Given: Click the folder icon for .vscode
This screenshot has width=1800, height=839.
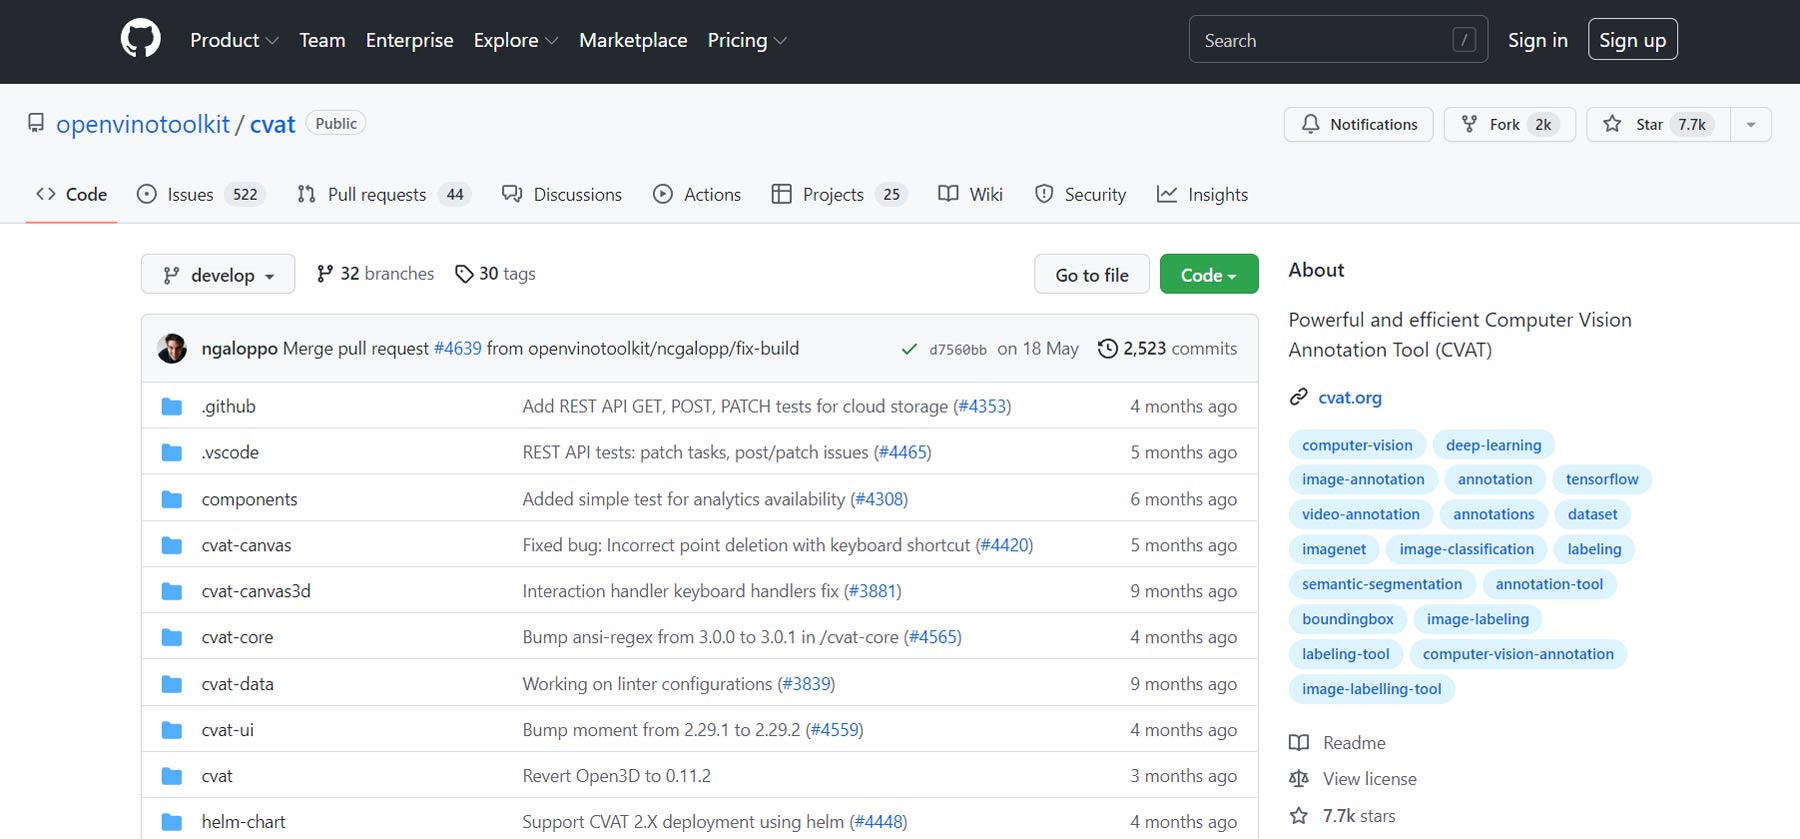Looking at the screenshot, I should pos(172,452).
